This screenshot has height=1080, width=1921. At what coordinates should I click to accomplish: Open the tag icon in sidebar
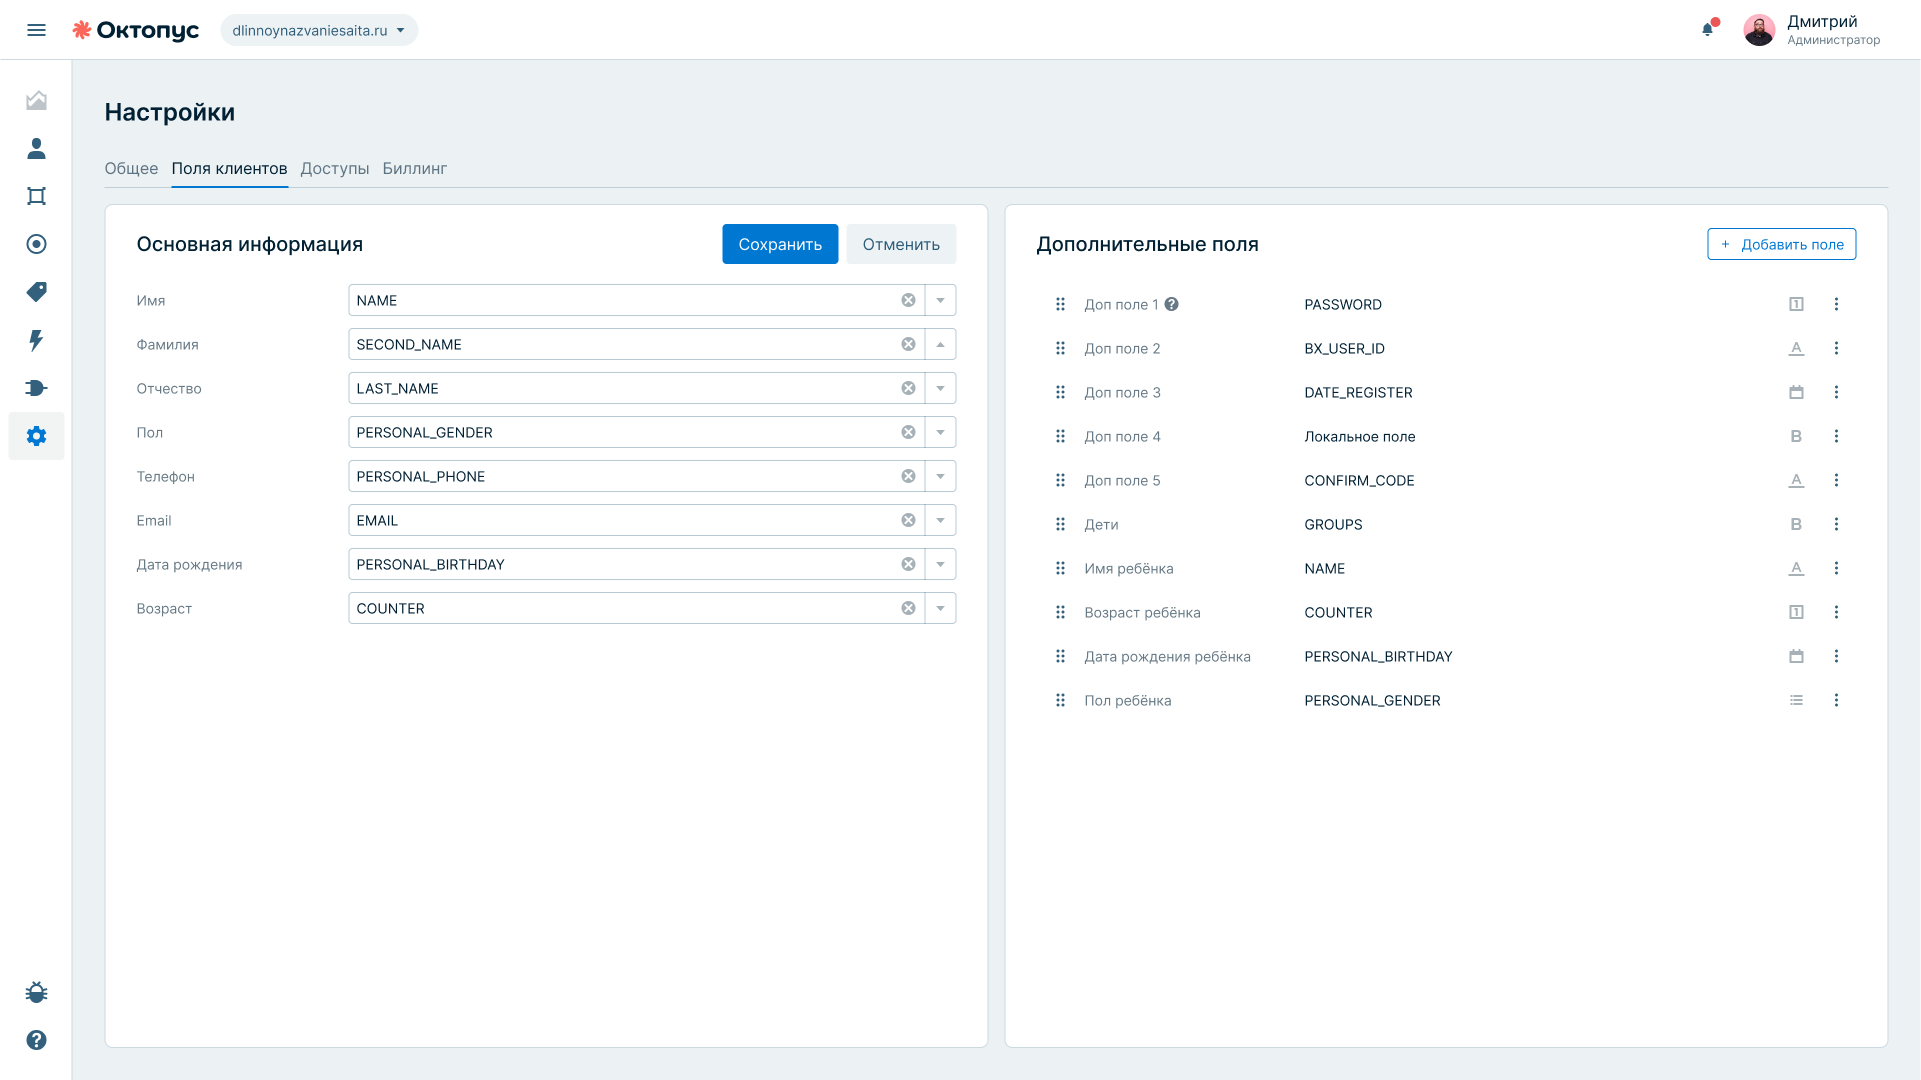tap(36, 292)
